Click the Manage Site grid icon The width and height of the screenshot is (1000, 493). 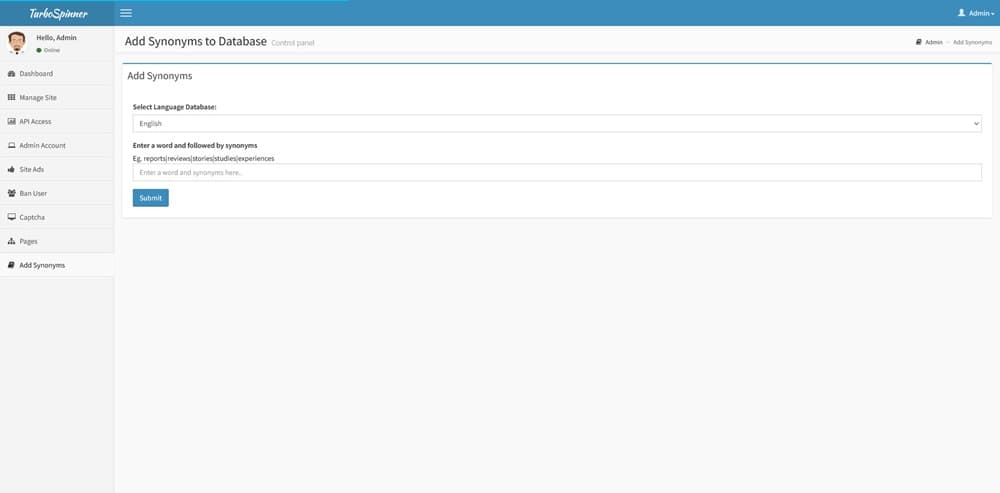(11, 98)
